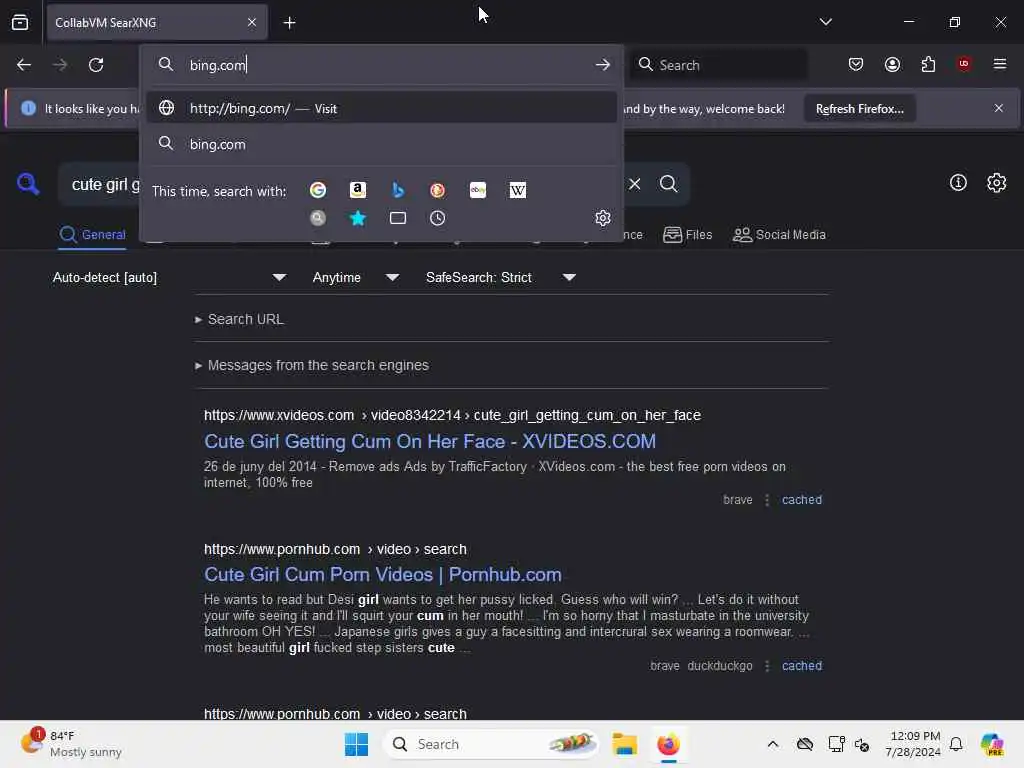The width and height of the screenshot is (1024, 768).
Task: Switch to the Social Media tab
Action: point(779,235)
